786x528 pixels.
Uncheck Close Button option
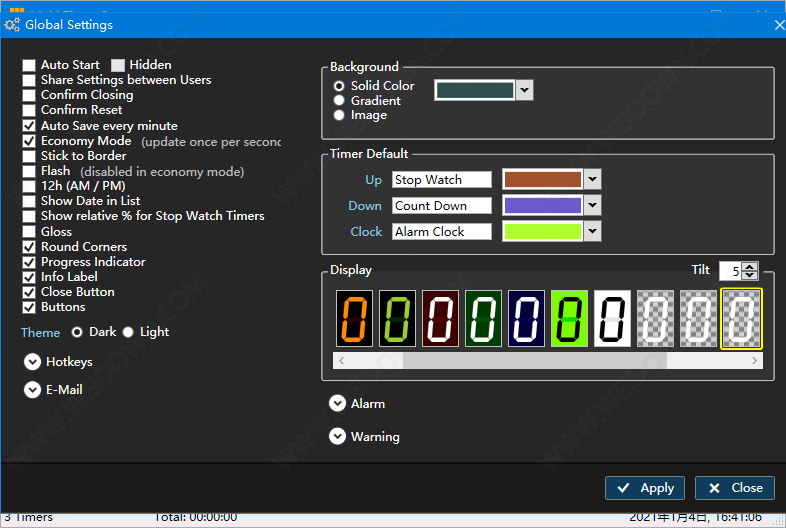click(29, 292)
